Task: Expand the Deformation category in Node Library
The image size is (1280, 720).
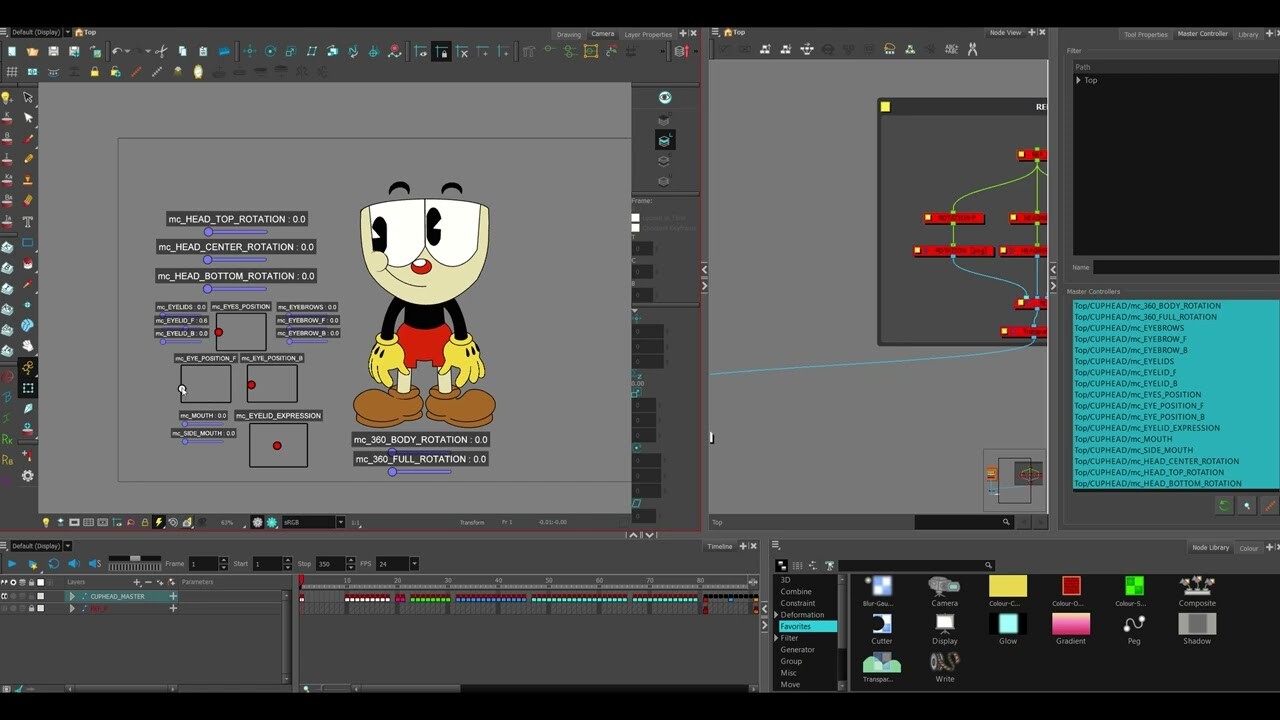Action: coord(778,614)
